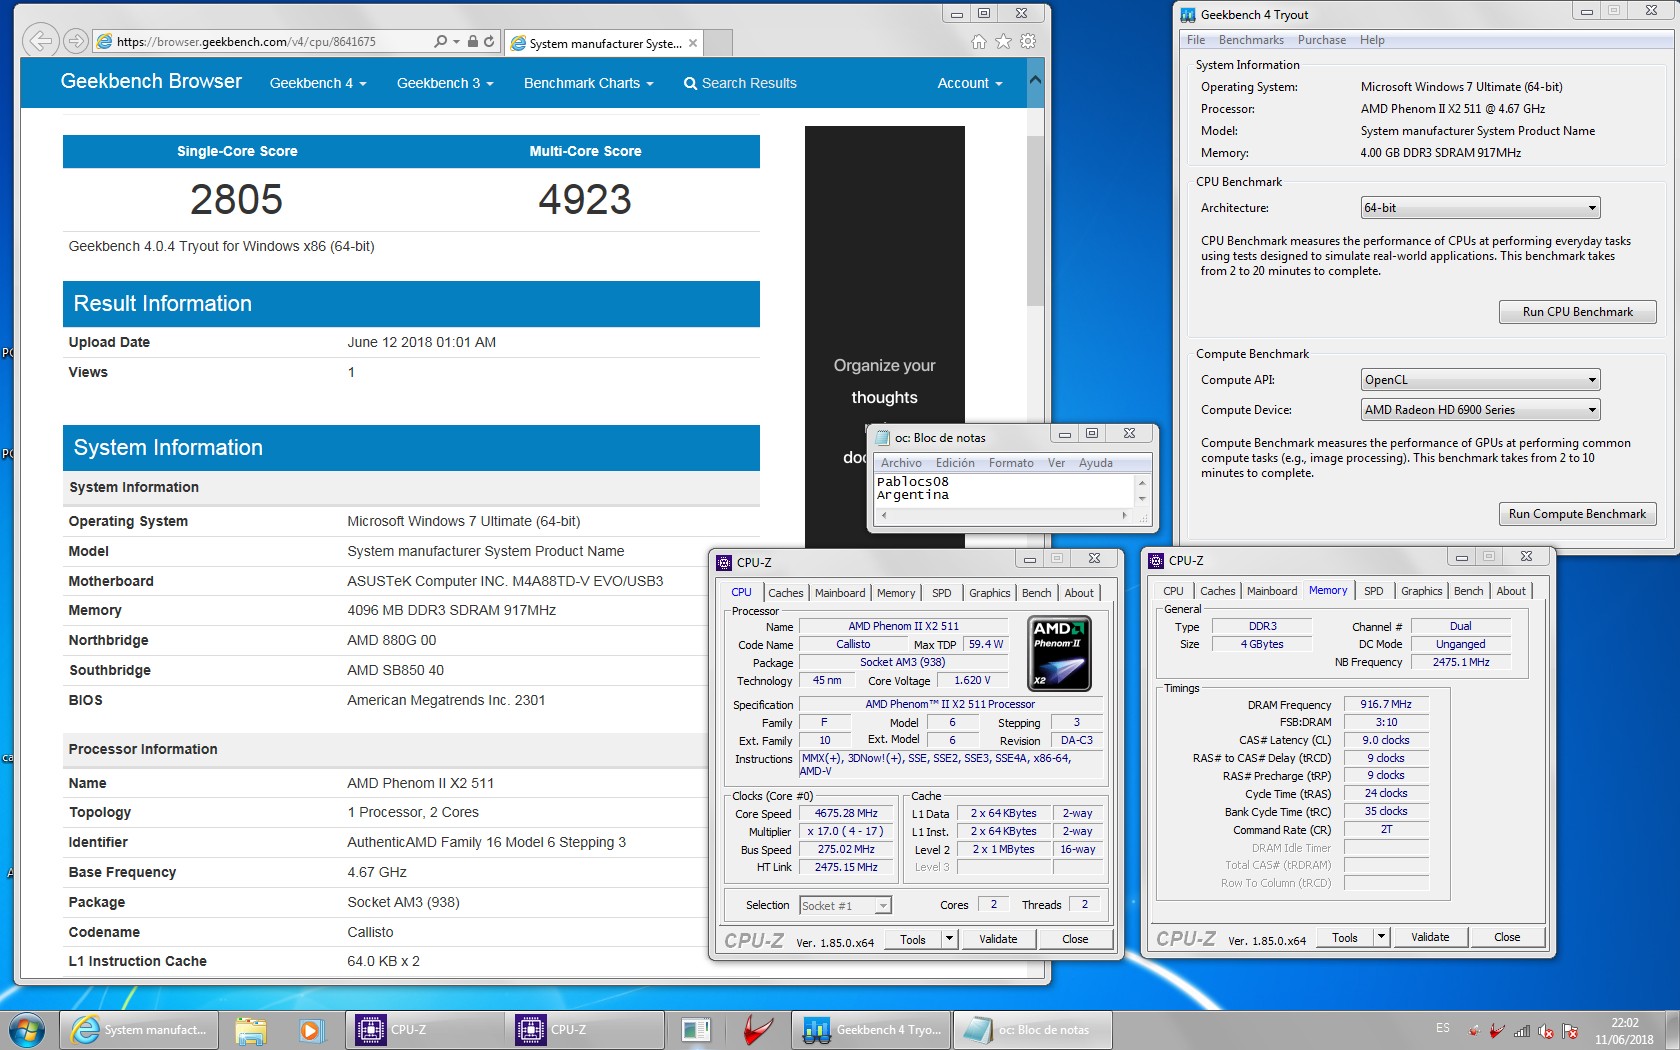Screen dimensions: 1680x1050
Task: Open the IE favorites star
Action: pos(1003,42)
